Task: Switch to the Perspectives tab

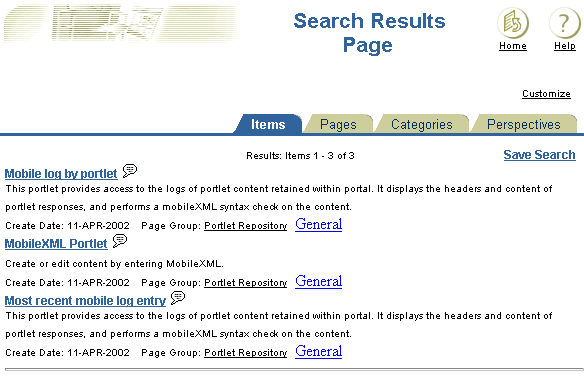Action: pos(524,124)
